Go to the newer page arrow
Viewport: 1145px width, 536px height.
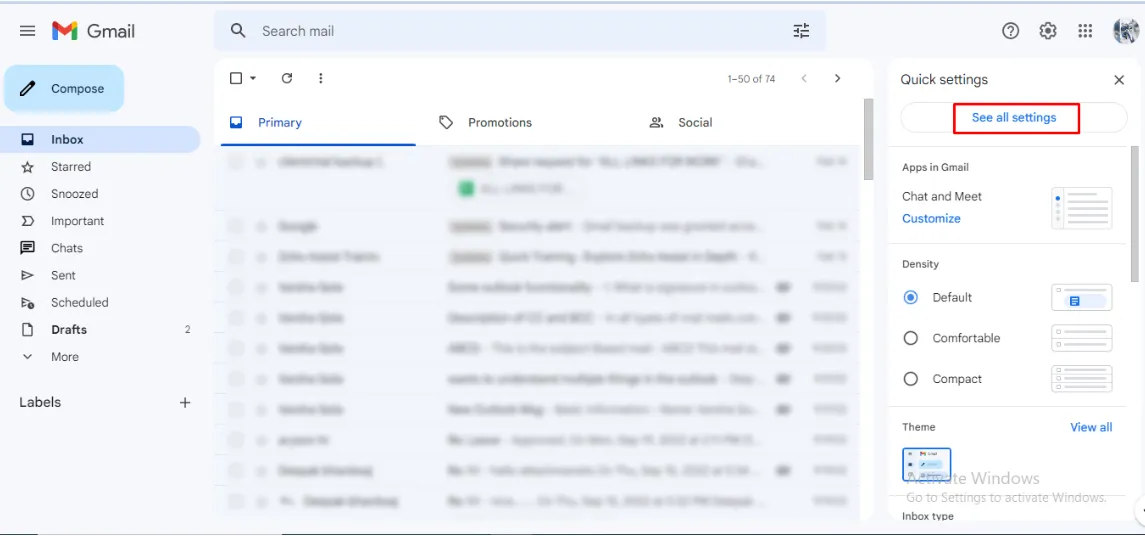click(804, 78)
